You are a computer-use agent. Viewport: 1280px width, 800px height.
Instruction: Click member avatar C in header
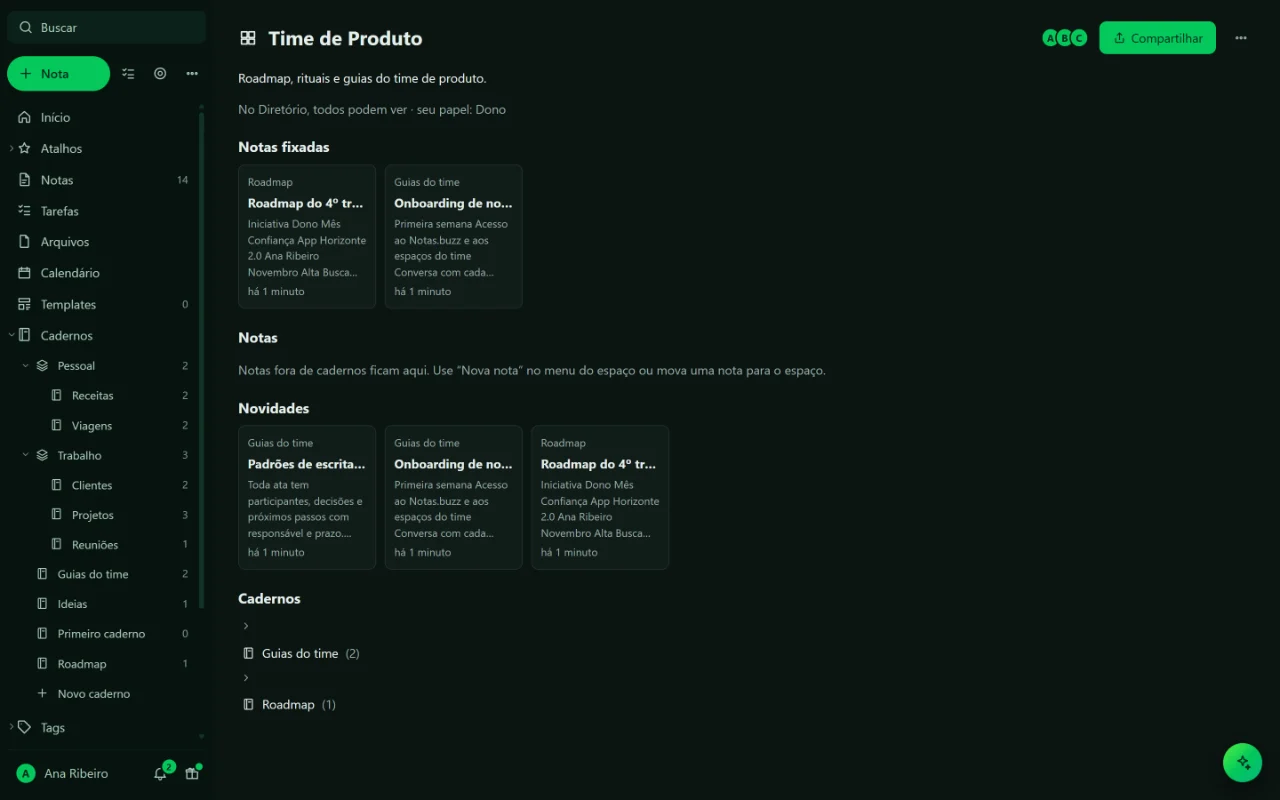pos(1079,38)
